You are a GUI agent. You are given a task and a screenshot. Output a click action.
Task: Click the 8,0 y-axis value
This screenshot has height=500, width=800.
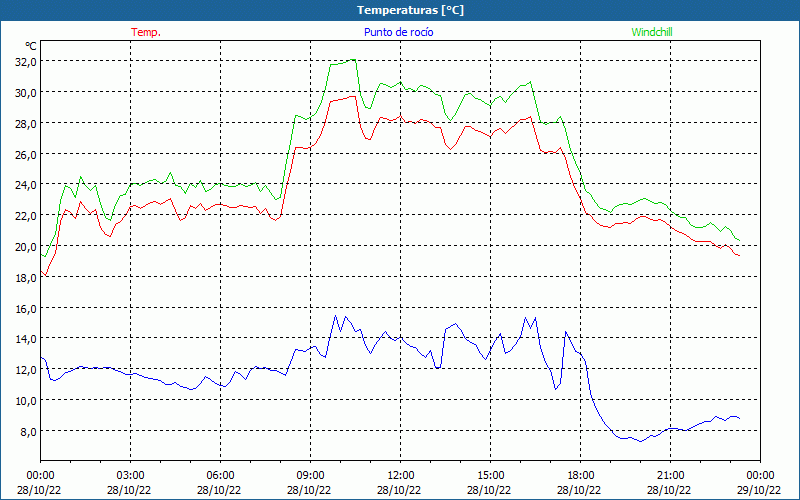tap(29, 431)
